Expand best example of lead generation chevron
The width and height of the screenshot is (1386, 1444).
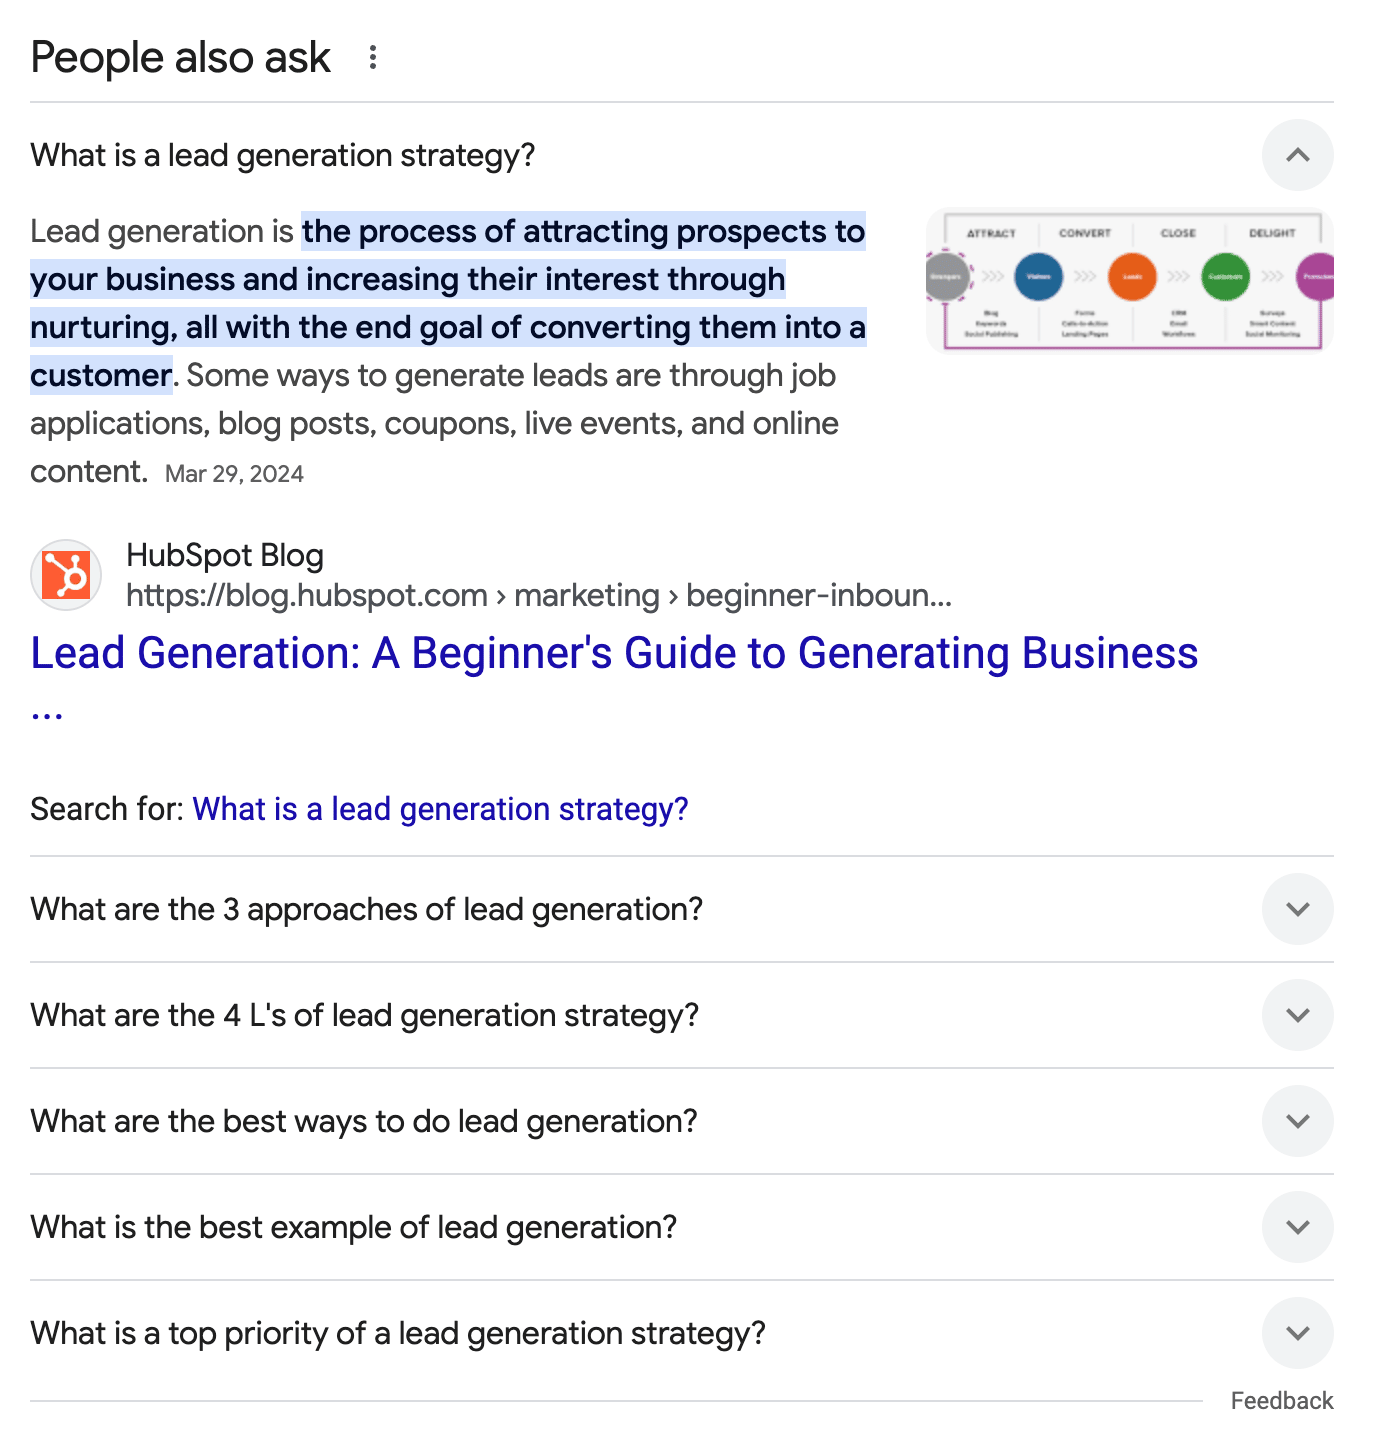(x=1297, y=1227)
